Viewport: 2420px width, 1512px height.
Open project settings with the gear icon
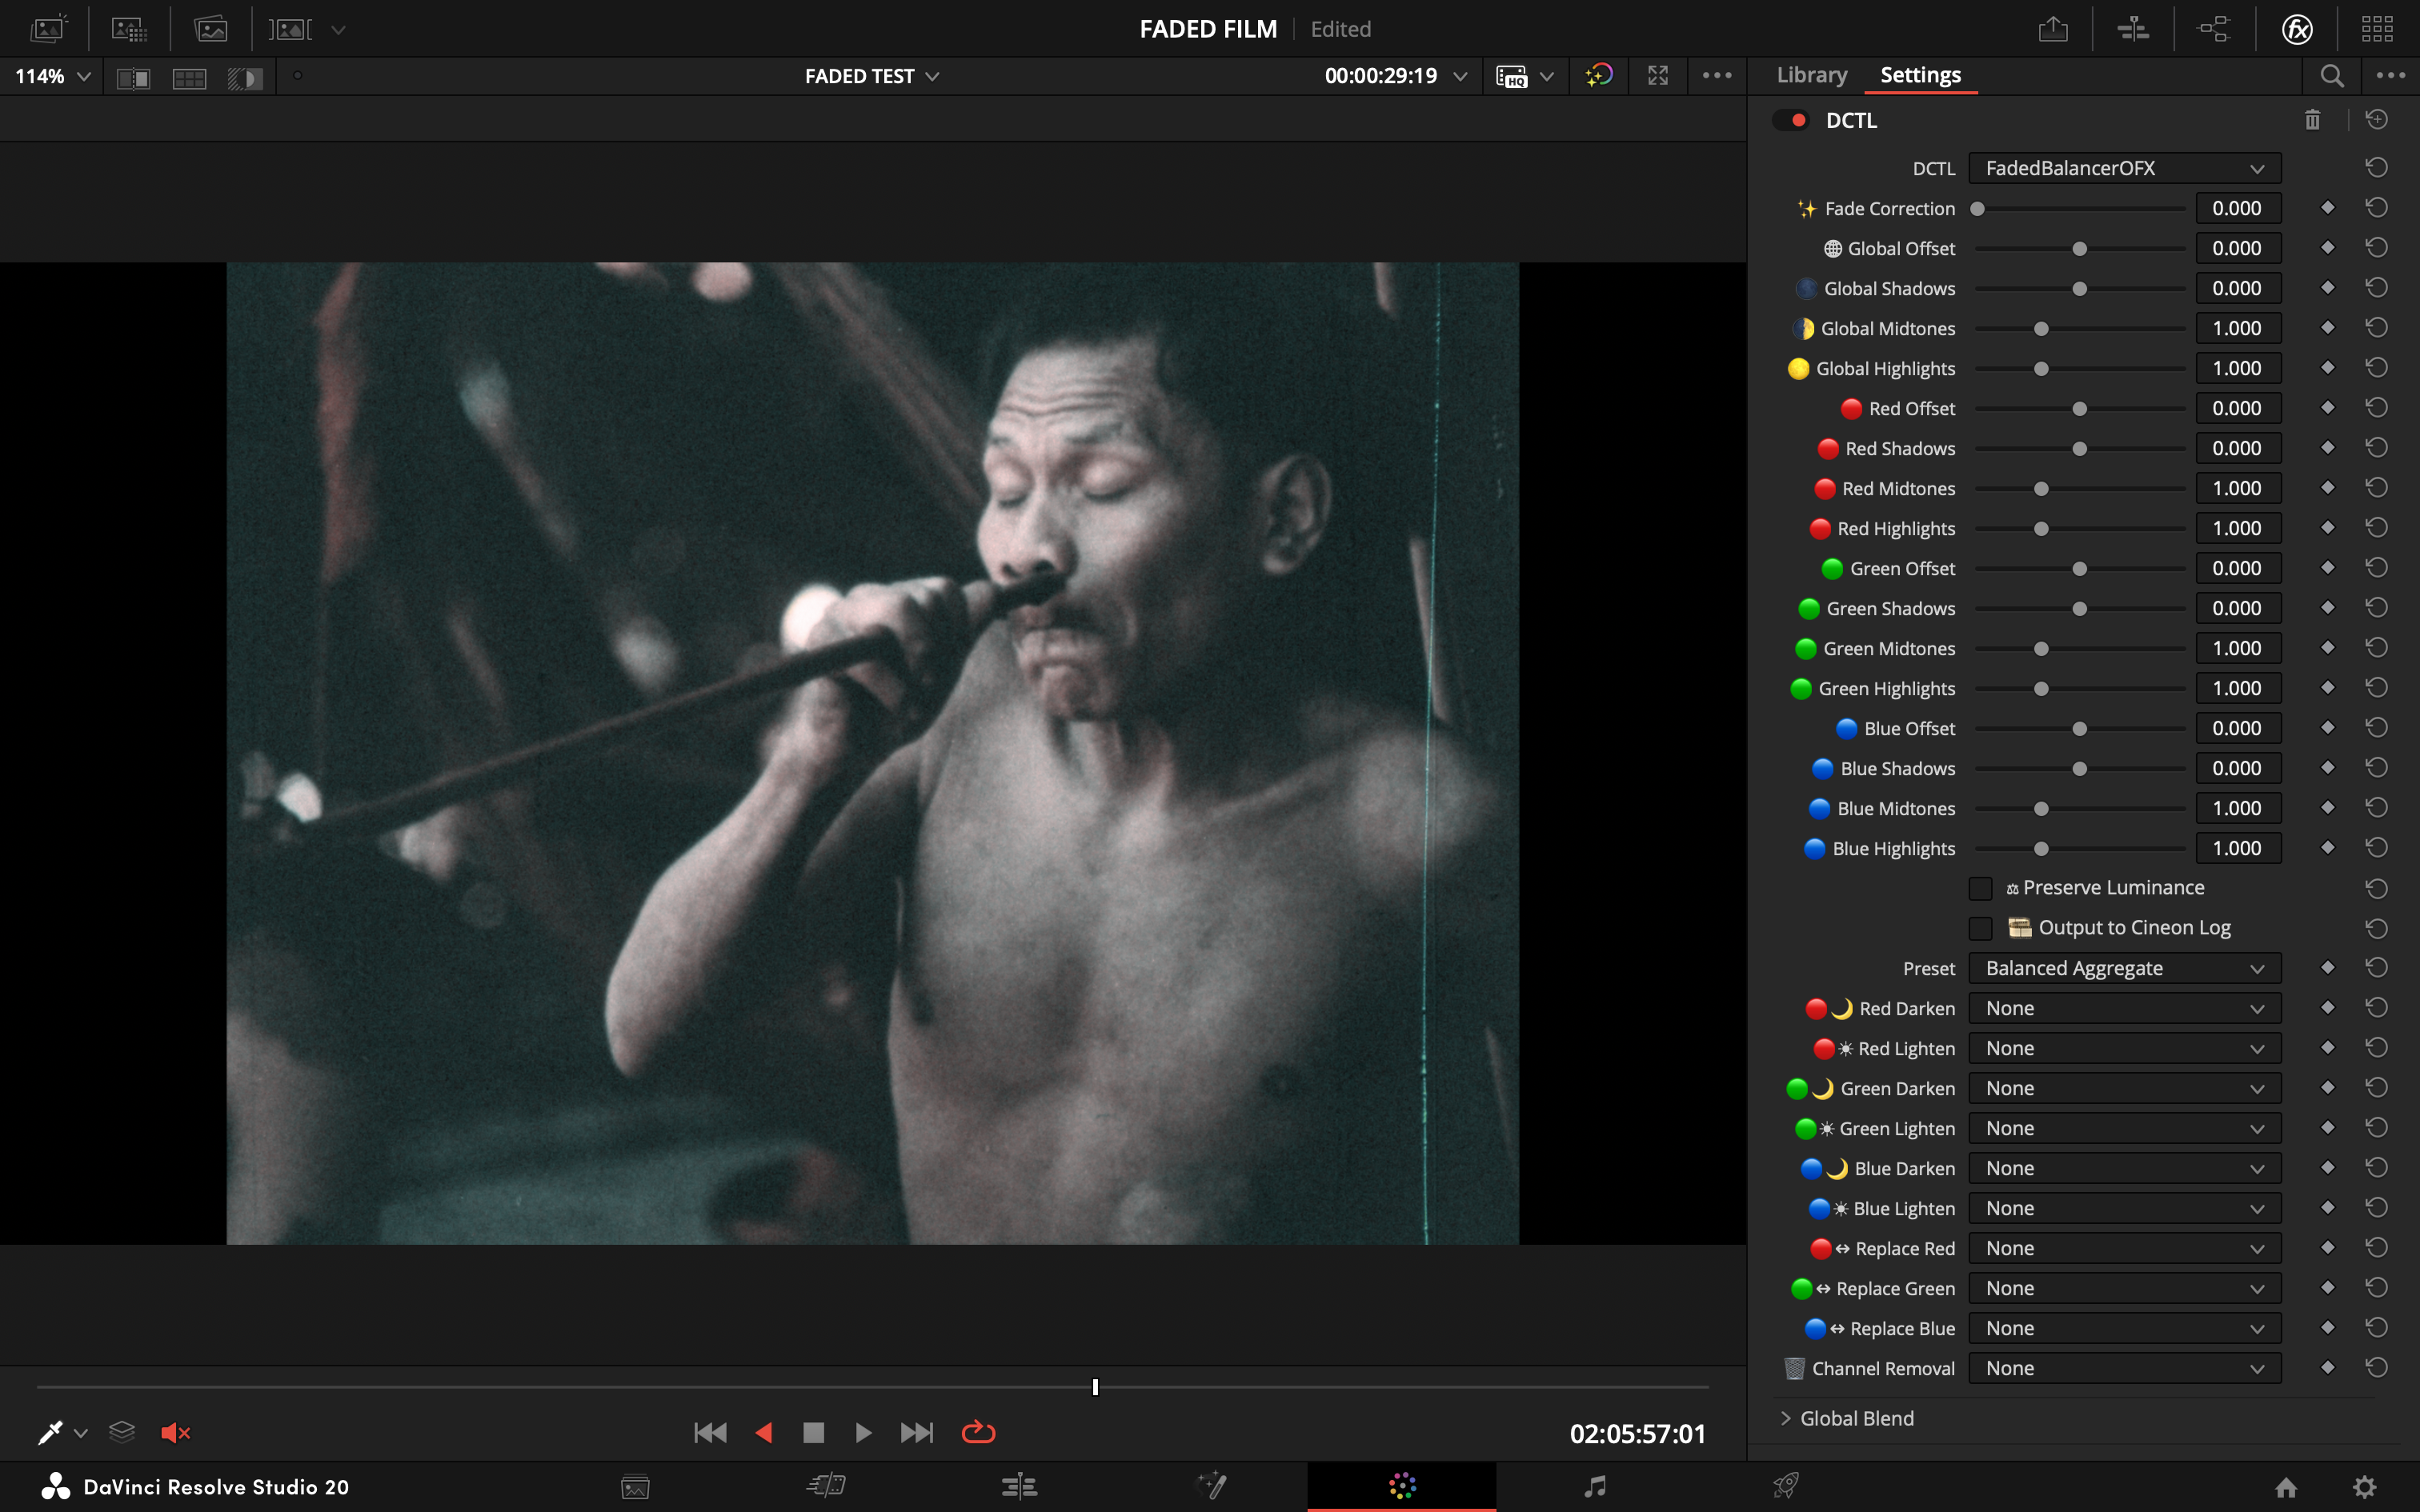pos(2364,1487)
